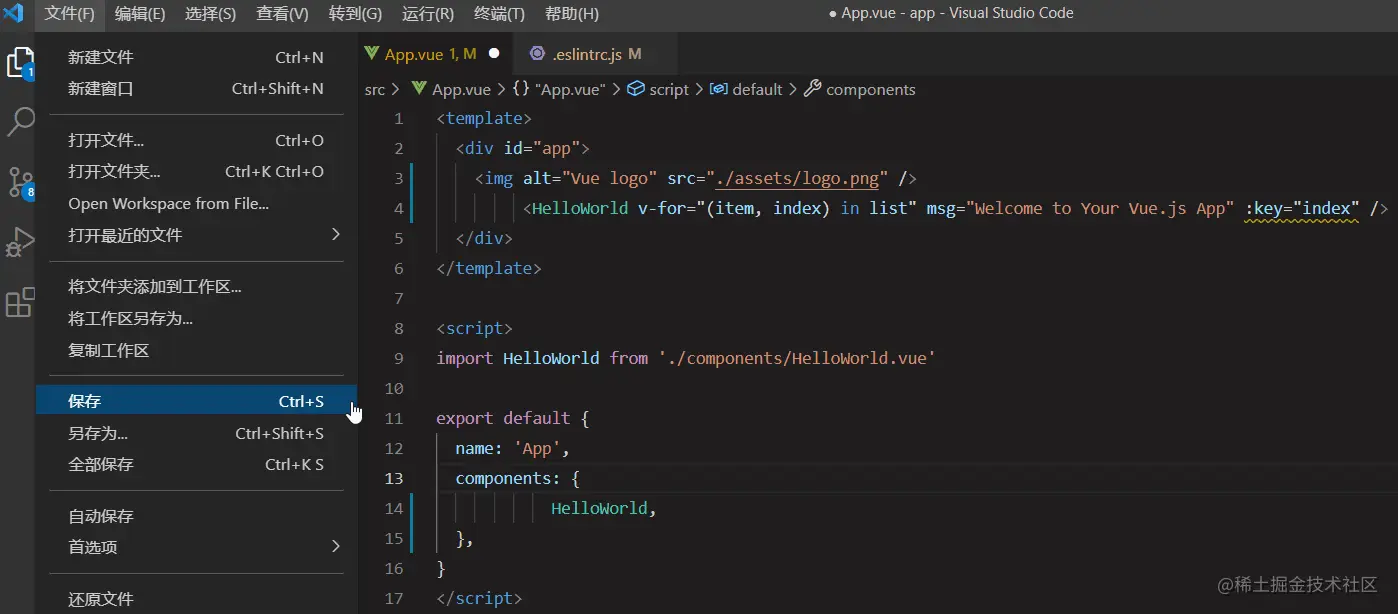Click the script cube breadcrumb icon

point(635,88)
